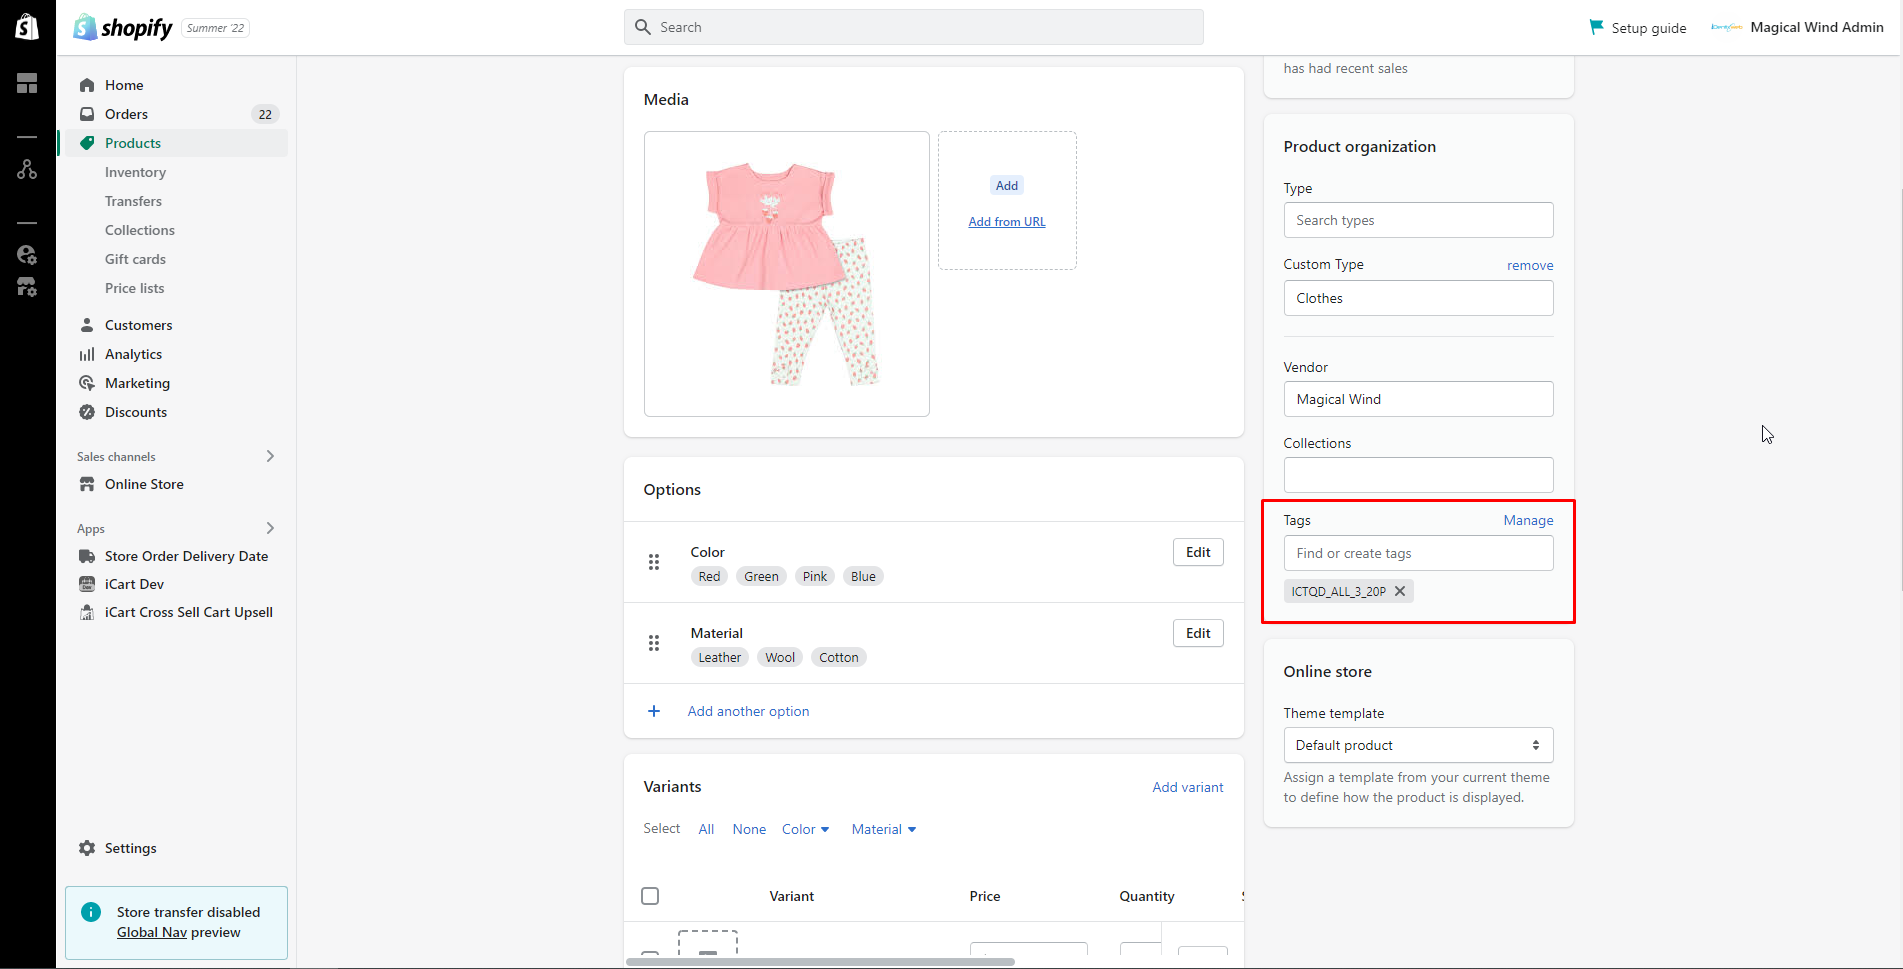Click the iCart Cross Sell Cart Upsell icon
The width and height of the screenshot is (1903, 969).
(87, 612)
